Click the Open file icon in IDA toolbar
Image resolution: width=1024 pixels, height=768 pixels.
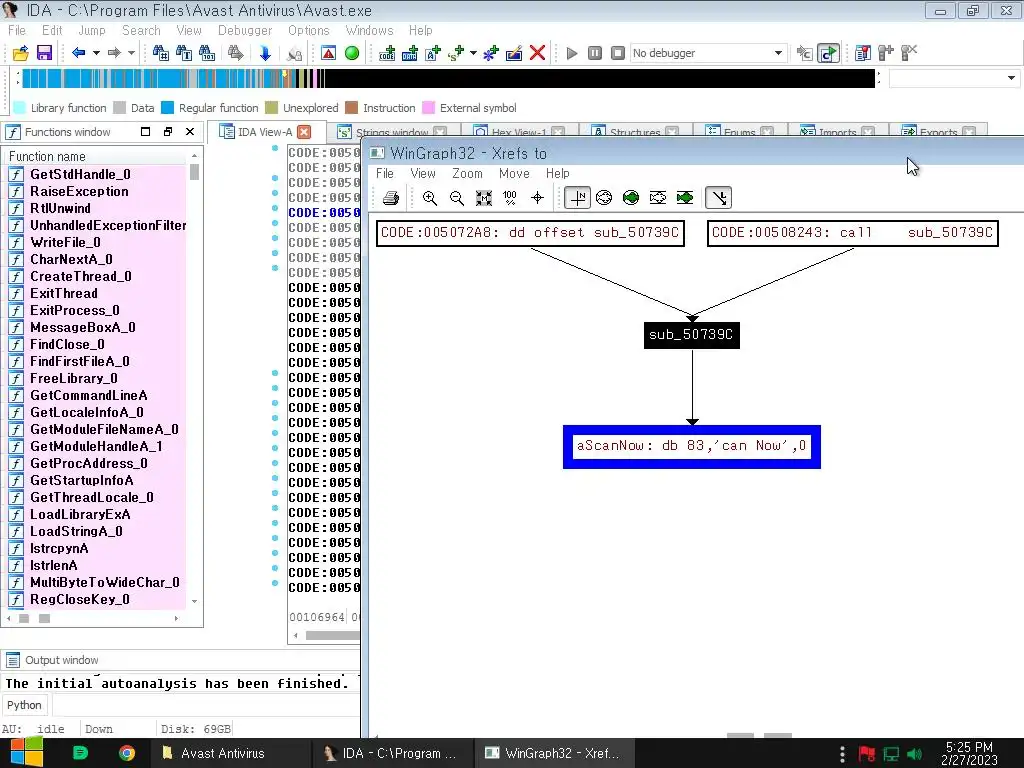pyautogui.click(x=20, y=53)
